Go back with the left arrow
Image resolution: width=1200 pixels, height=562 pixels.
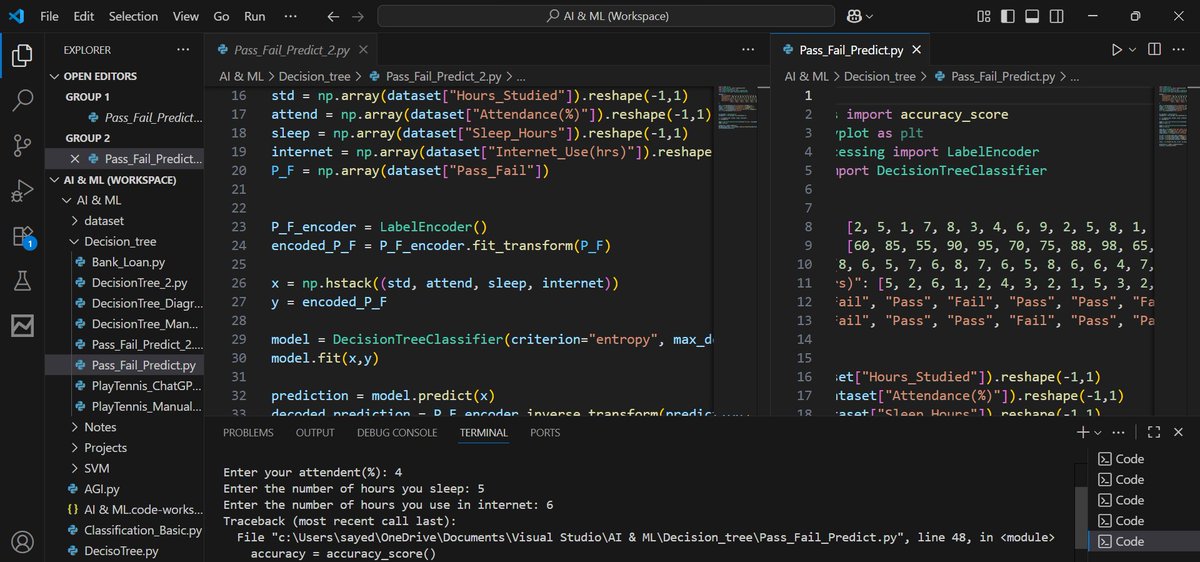pyautogui.click(x=333, y=16)
